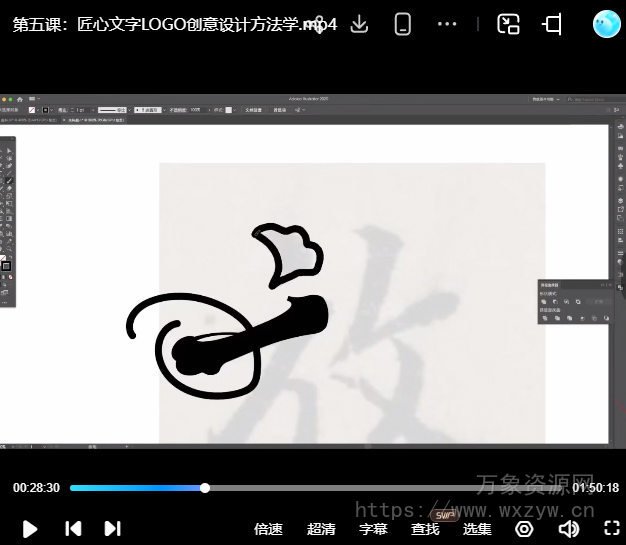This screenshot has width=626, height=545.
Task: Click the share icon in the top bar
Action: tap(319, 25)
